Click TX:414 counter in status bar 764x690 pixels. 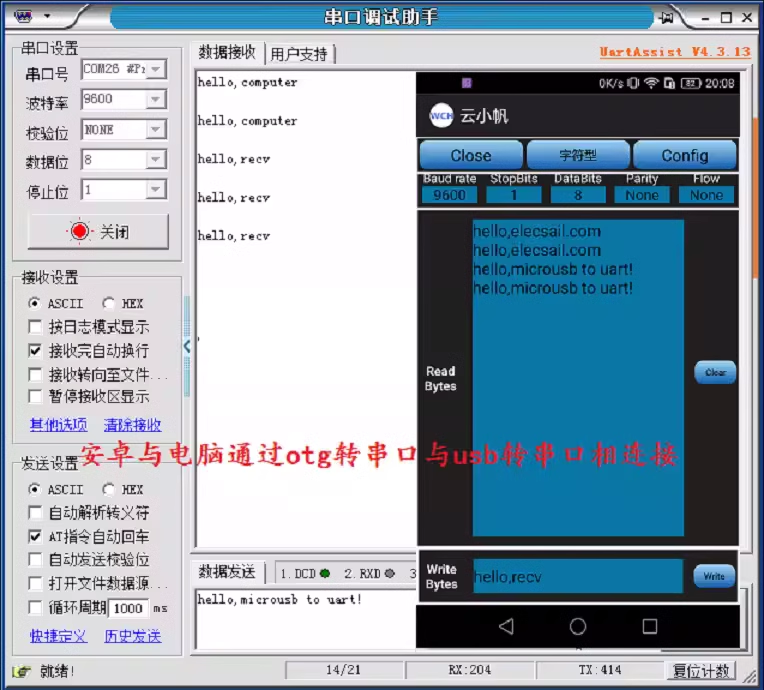[600, 671]
